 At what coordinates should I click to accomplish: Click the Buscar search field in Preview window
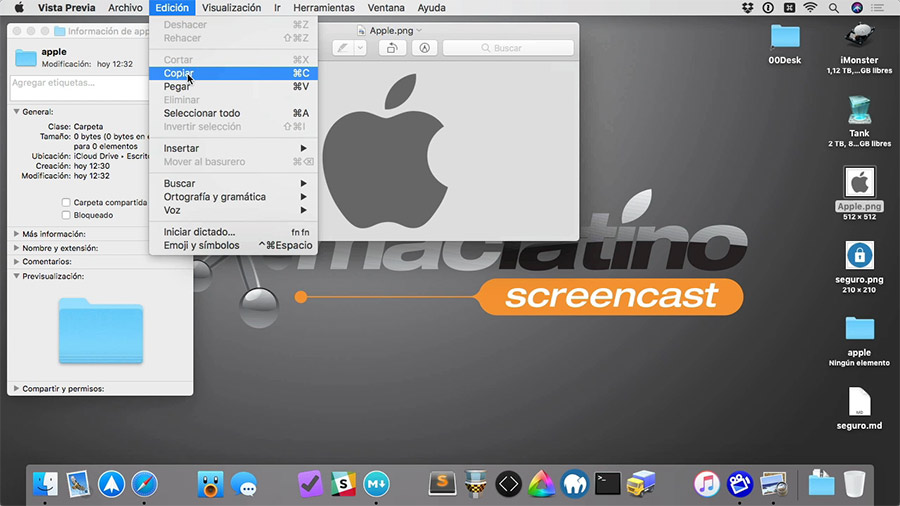click(x=508, y=48)
